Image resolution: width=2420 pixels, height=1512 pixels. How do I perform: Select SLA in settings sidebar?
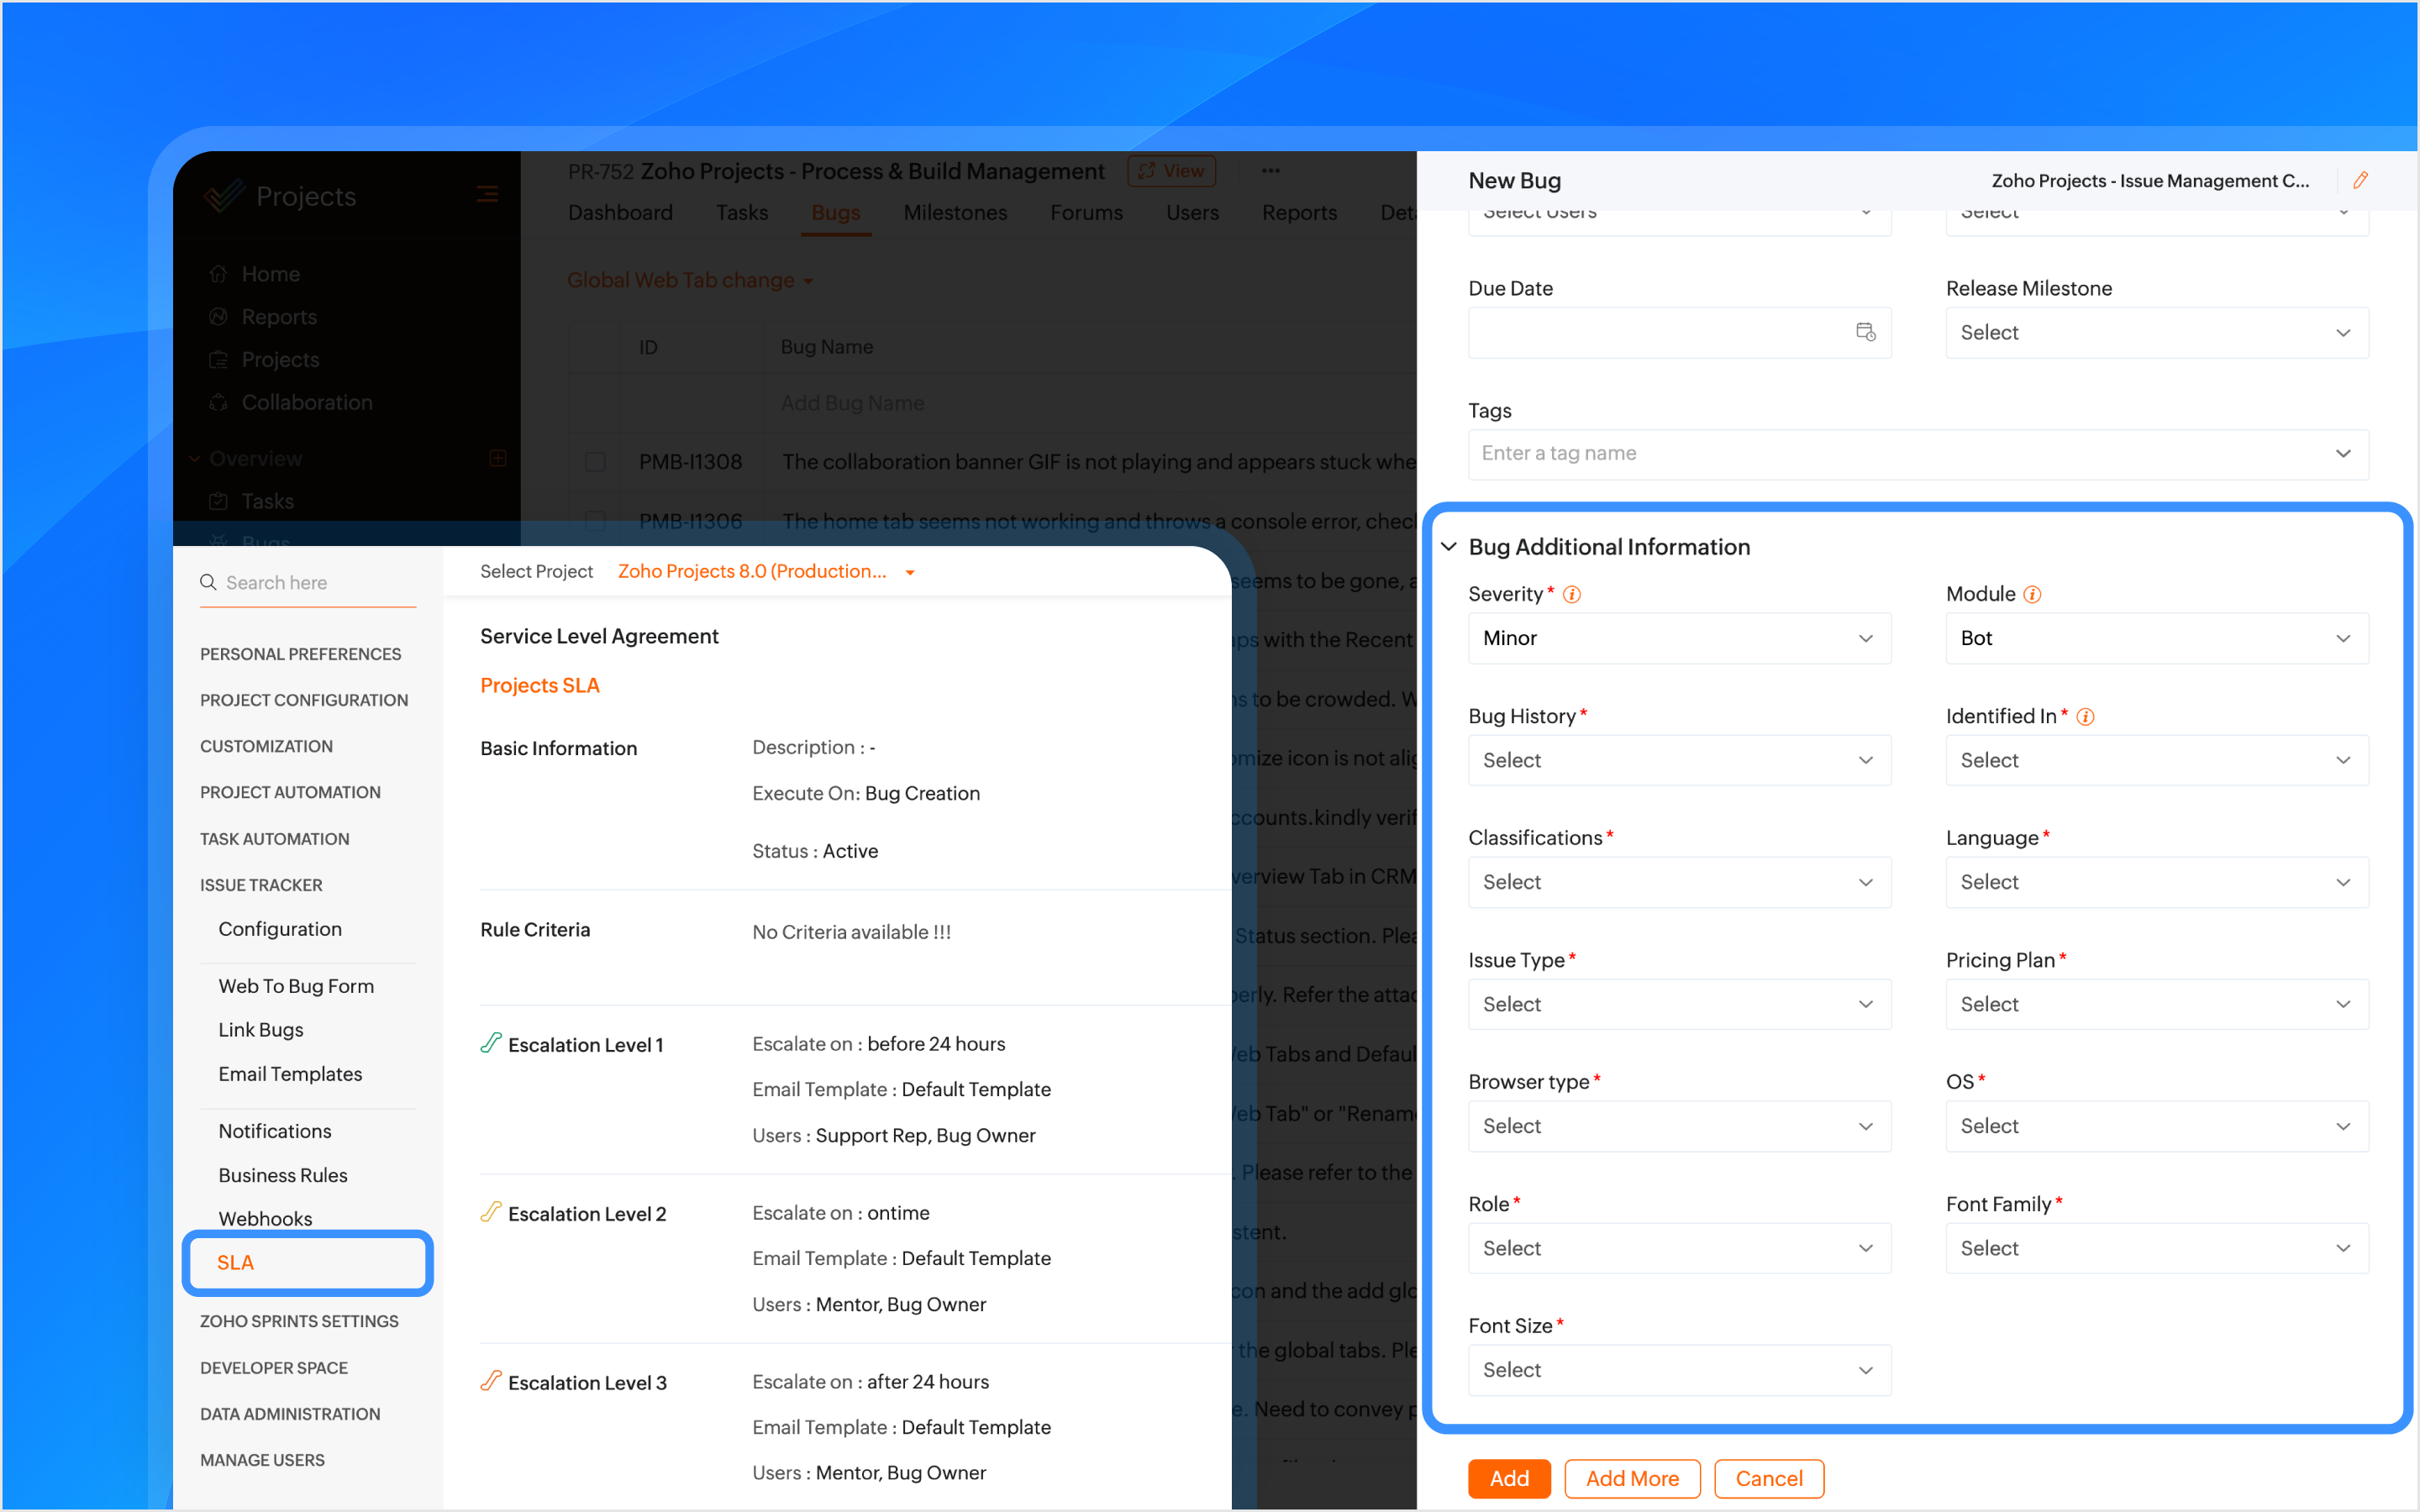point(236,1263)
